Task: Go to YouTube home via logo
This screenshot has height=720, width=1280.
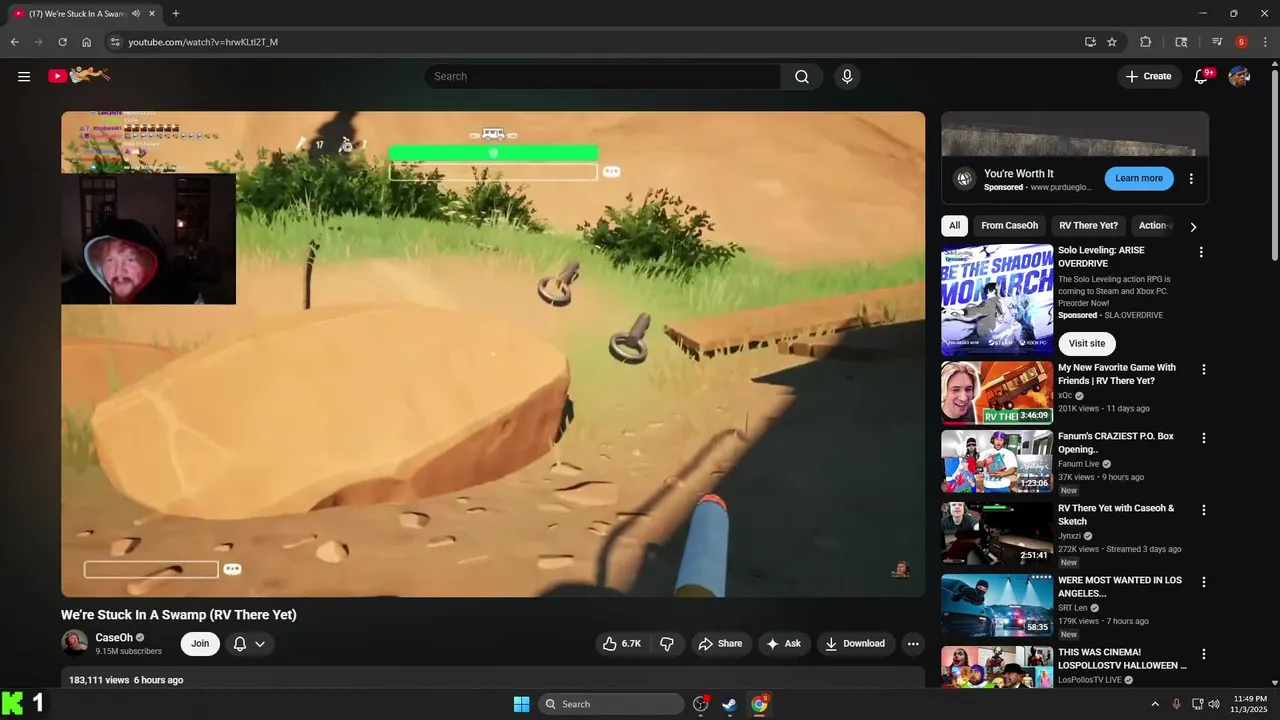Action: (79, 76)
